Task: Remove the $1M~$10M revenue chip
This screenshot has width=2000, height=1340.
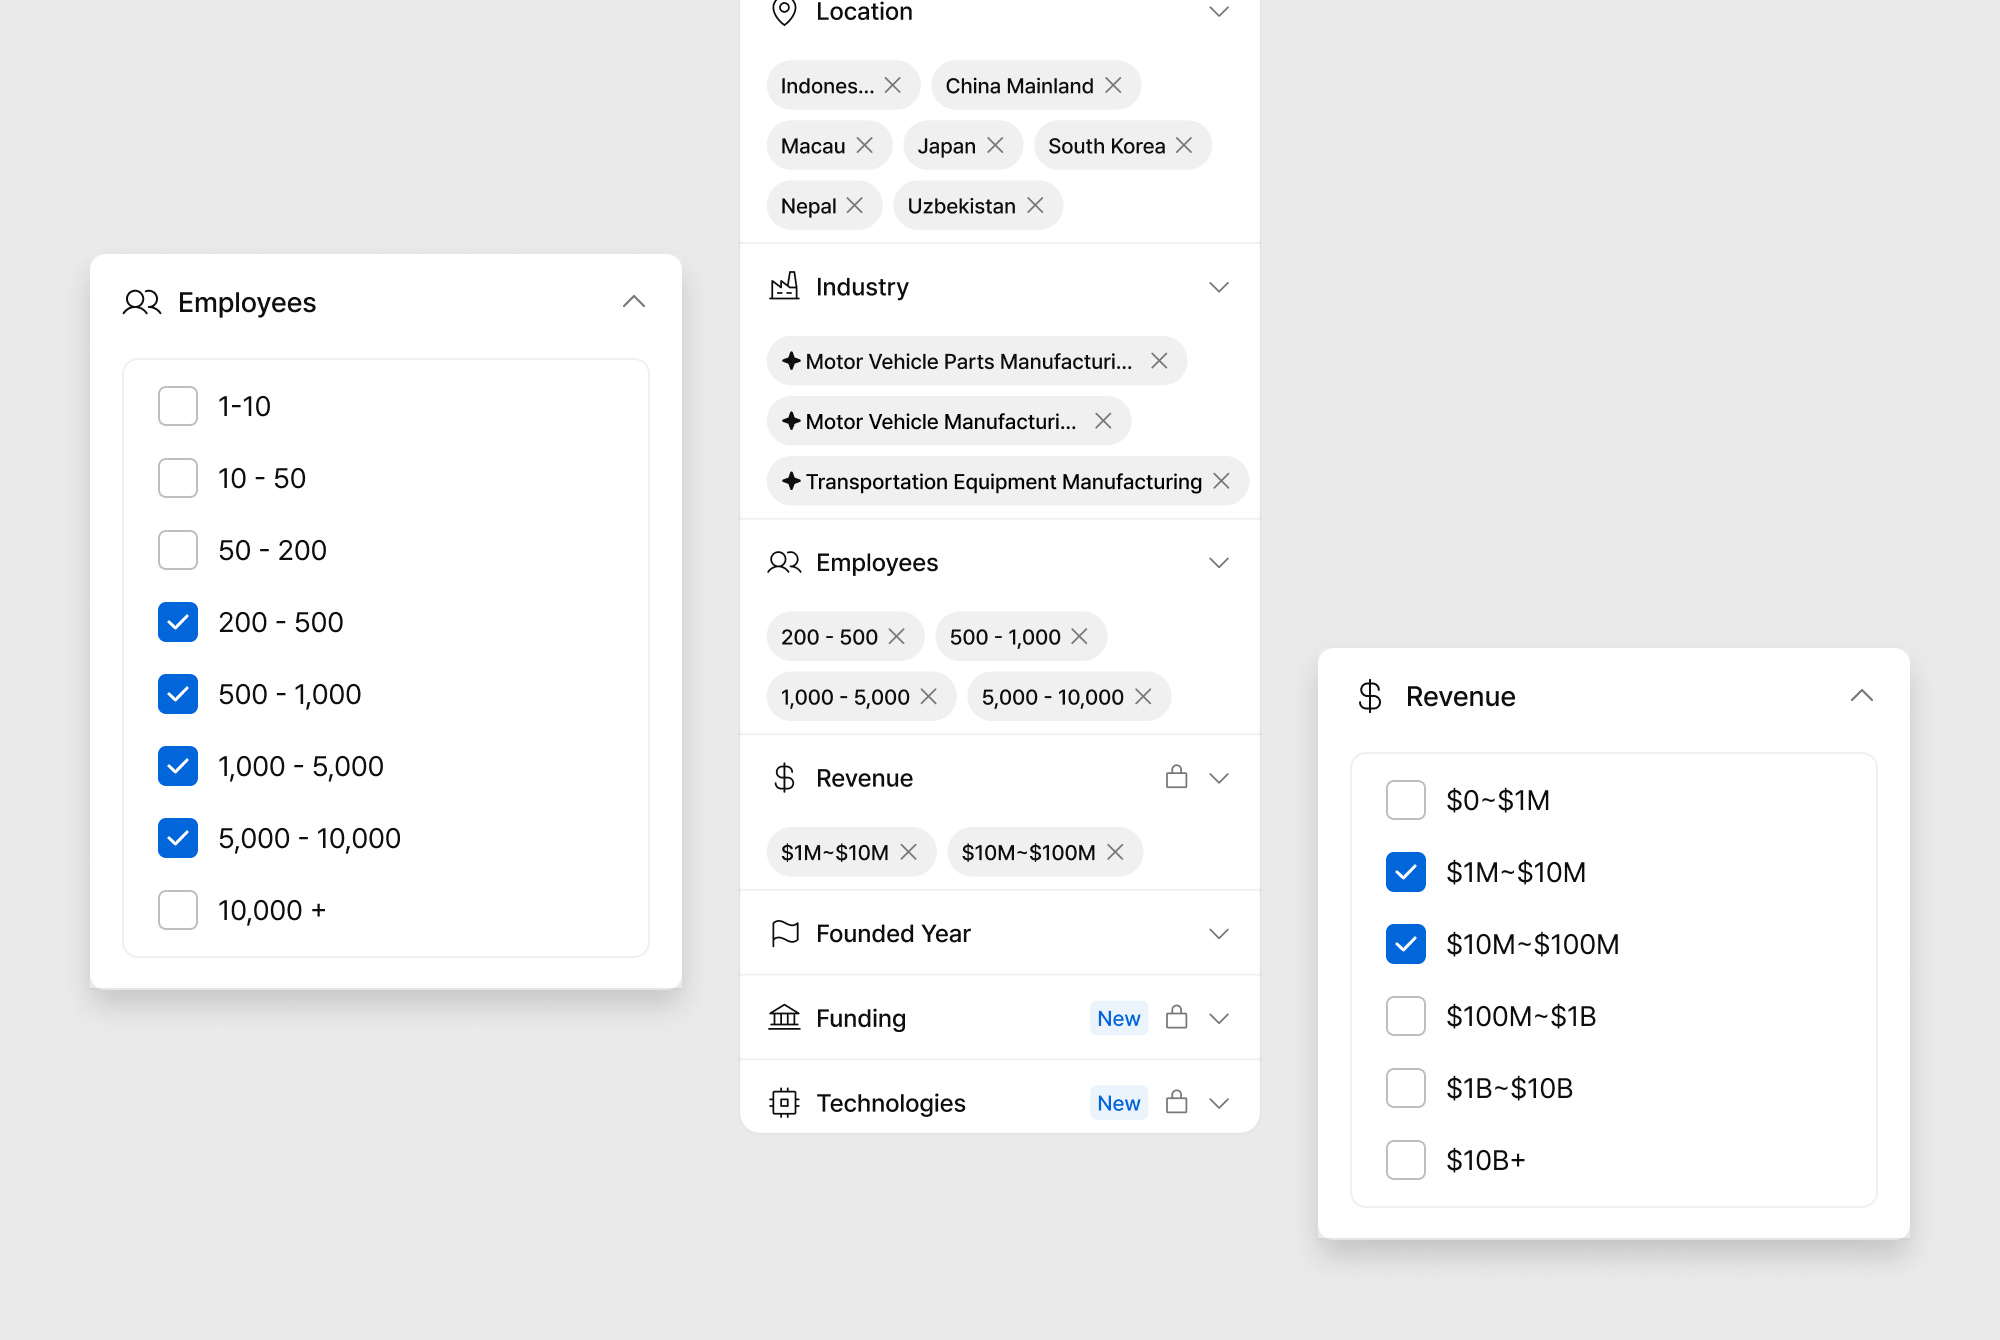Action: click(x=908, y=852)
